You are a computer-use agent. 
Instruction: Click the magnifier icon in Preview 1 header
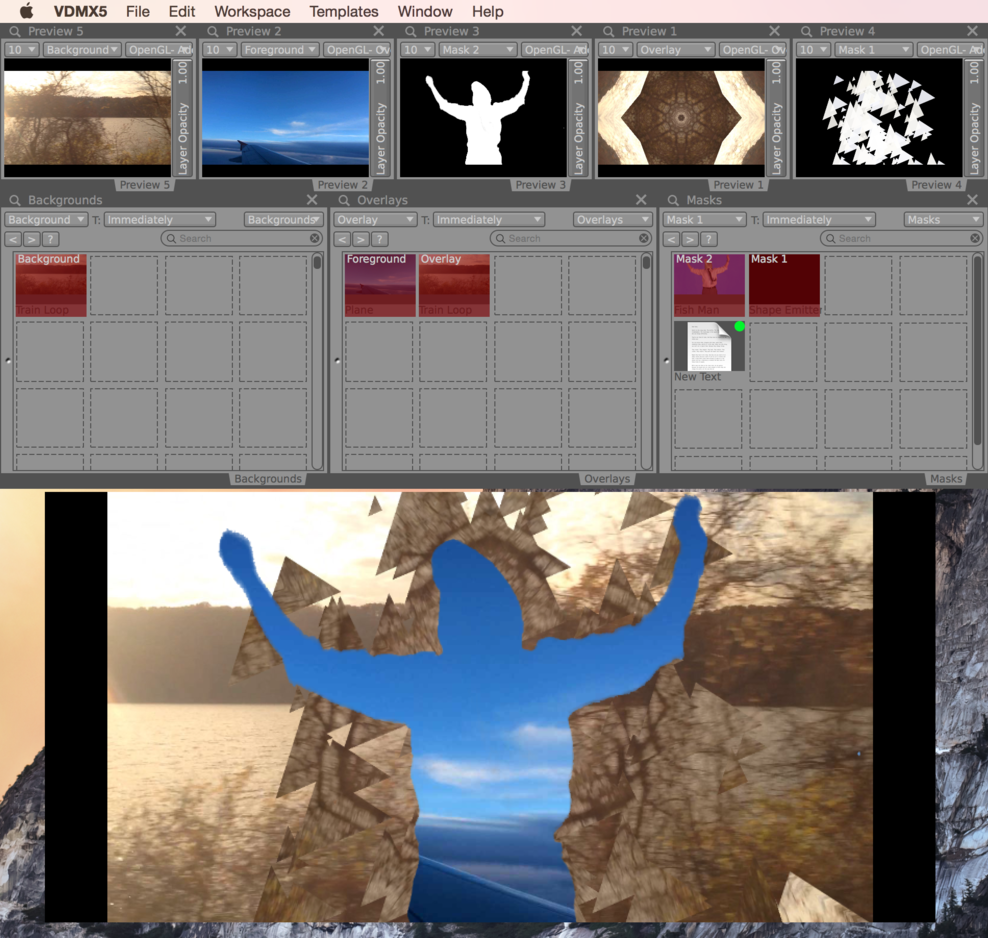609,31
